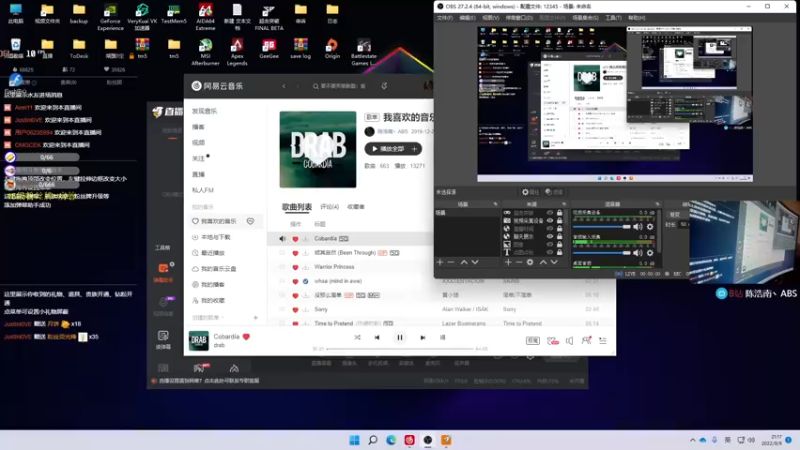Toggle lock on 视频采集设备 source

(x=560, y=220)
